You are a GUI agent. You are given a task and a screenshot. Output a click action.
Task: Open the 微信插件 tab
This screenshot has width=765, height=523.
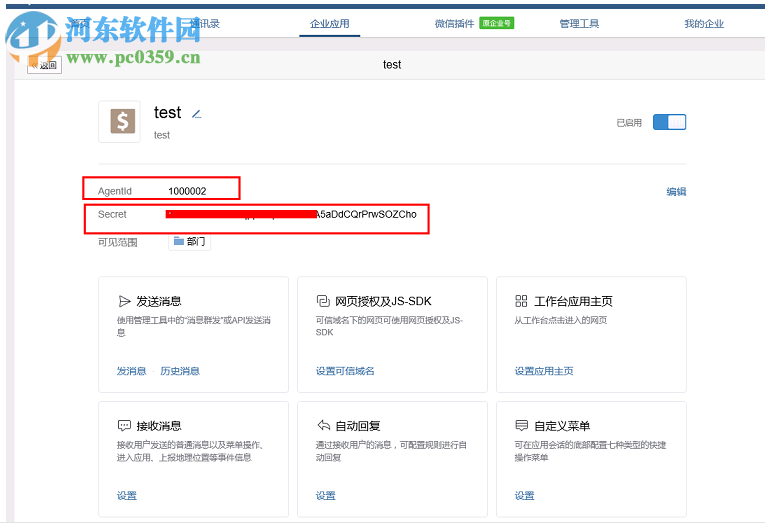pos(454,23)
